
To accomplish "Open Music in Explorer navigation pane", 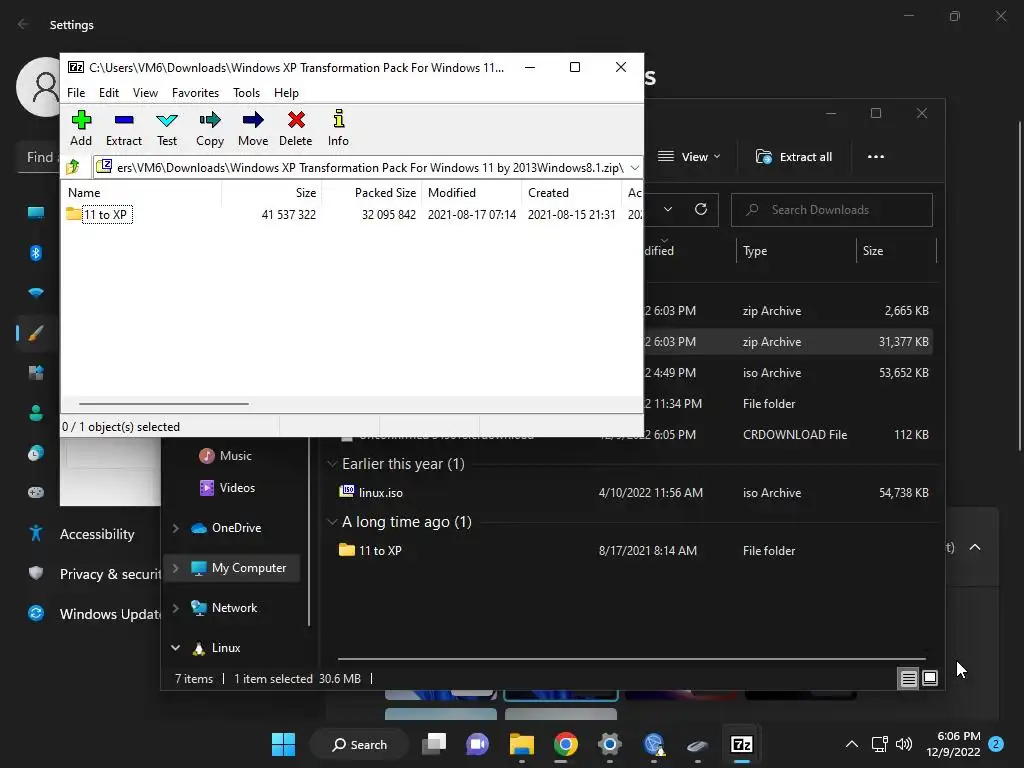I will (x=225, y=456).
